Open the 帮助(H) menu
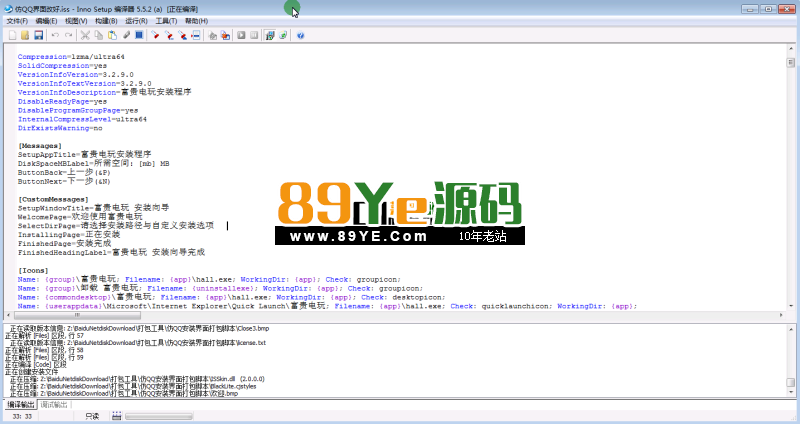Viewport: 800px width, 424px height. point(196,21)
